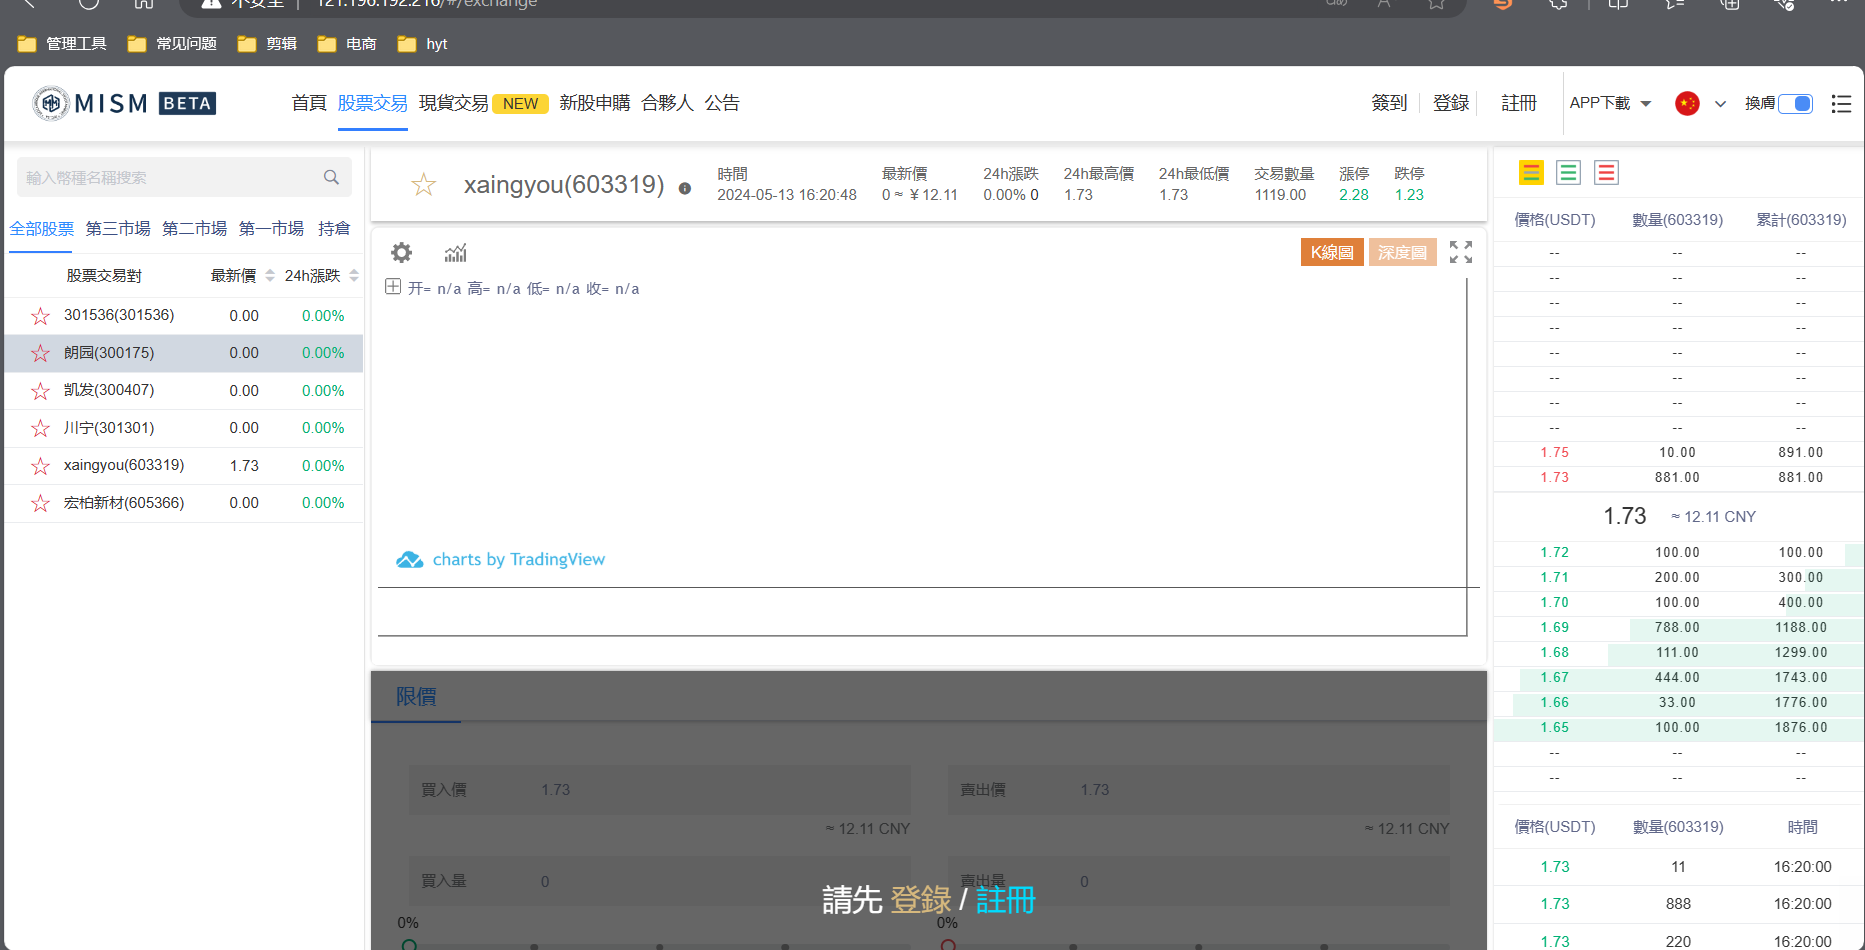Select the 全部股票 tab
Image resolution: width=1865 pixels, height=950 pixels.
(x=42, y=229)
